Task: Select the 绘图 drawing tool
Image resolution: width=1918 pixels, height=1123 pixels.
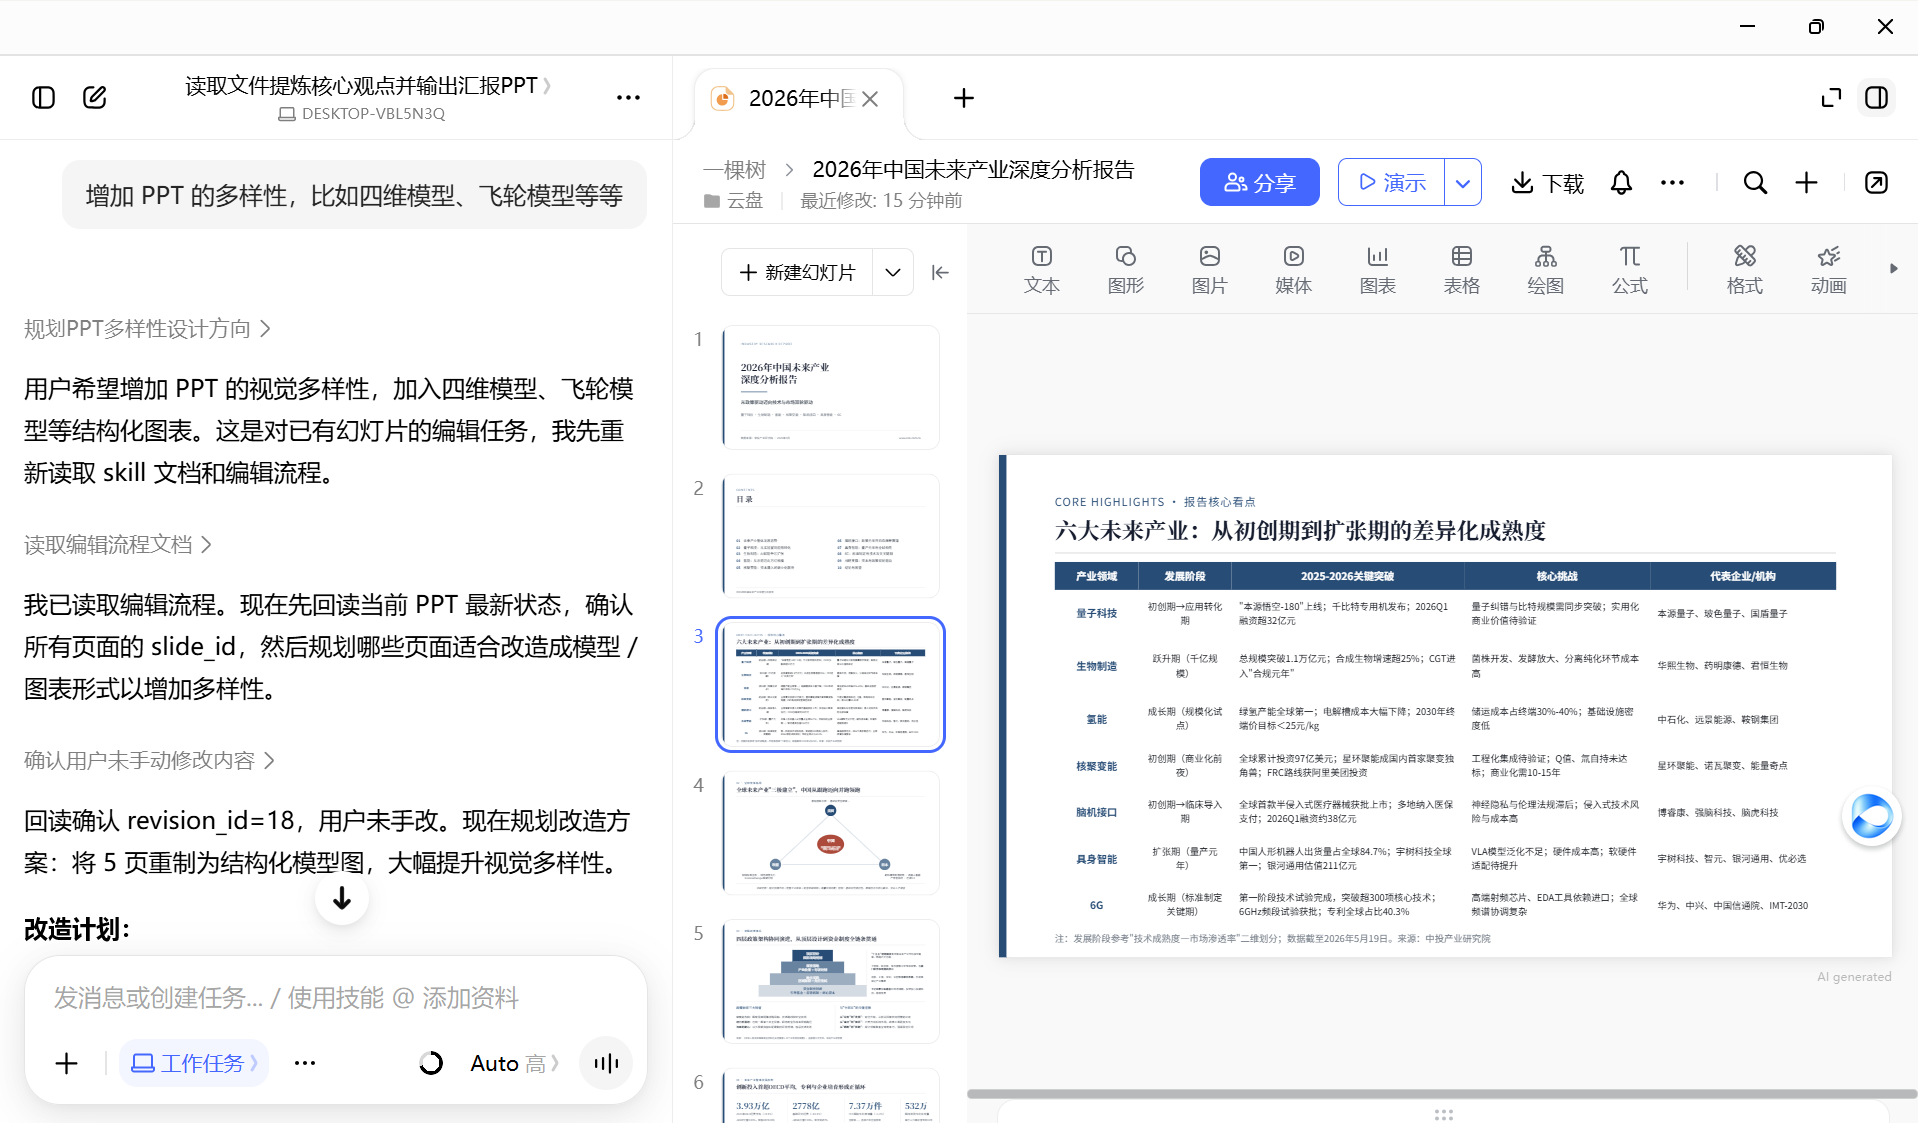Action: 1545,270
